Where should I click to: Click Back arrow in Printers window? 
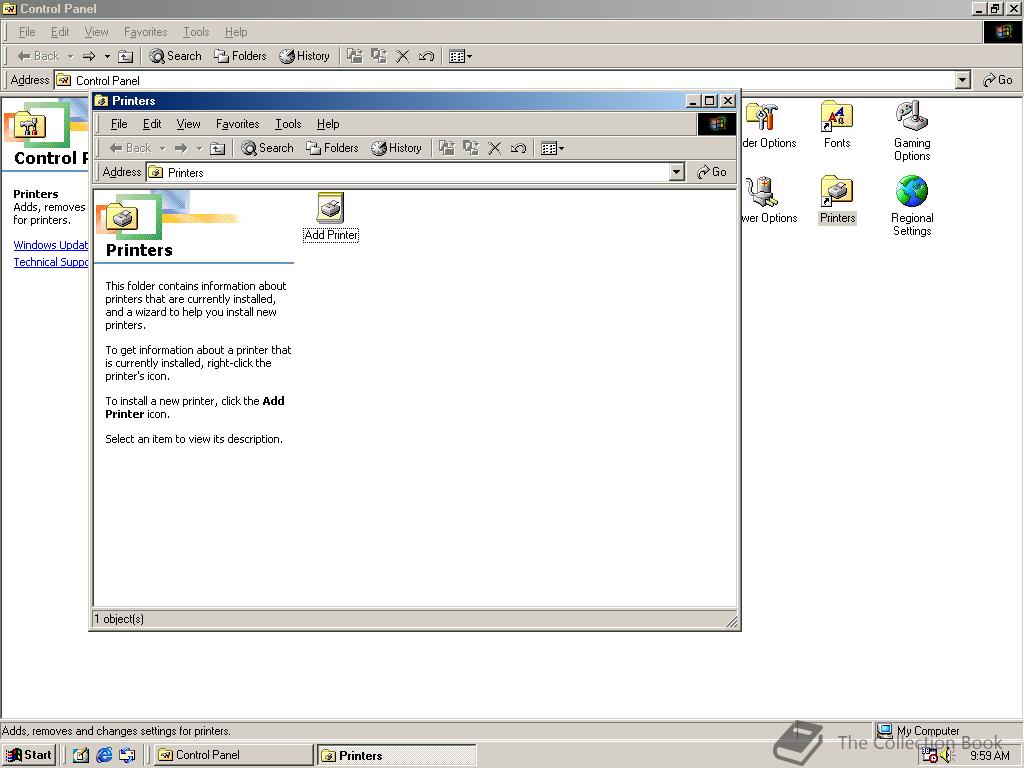pyautogui.click(x=130, y=148)
